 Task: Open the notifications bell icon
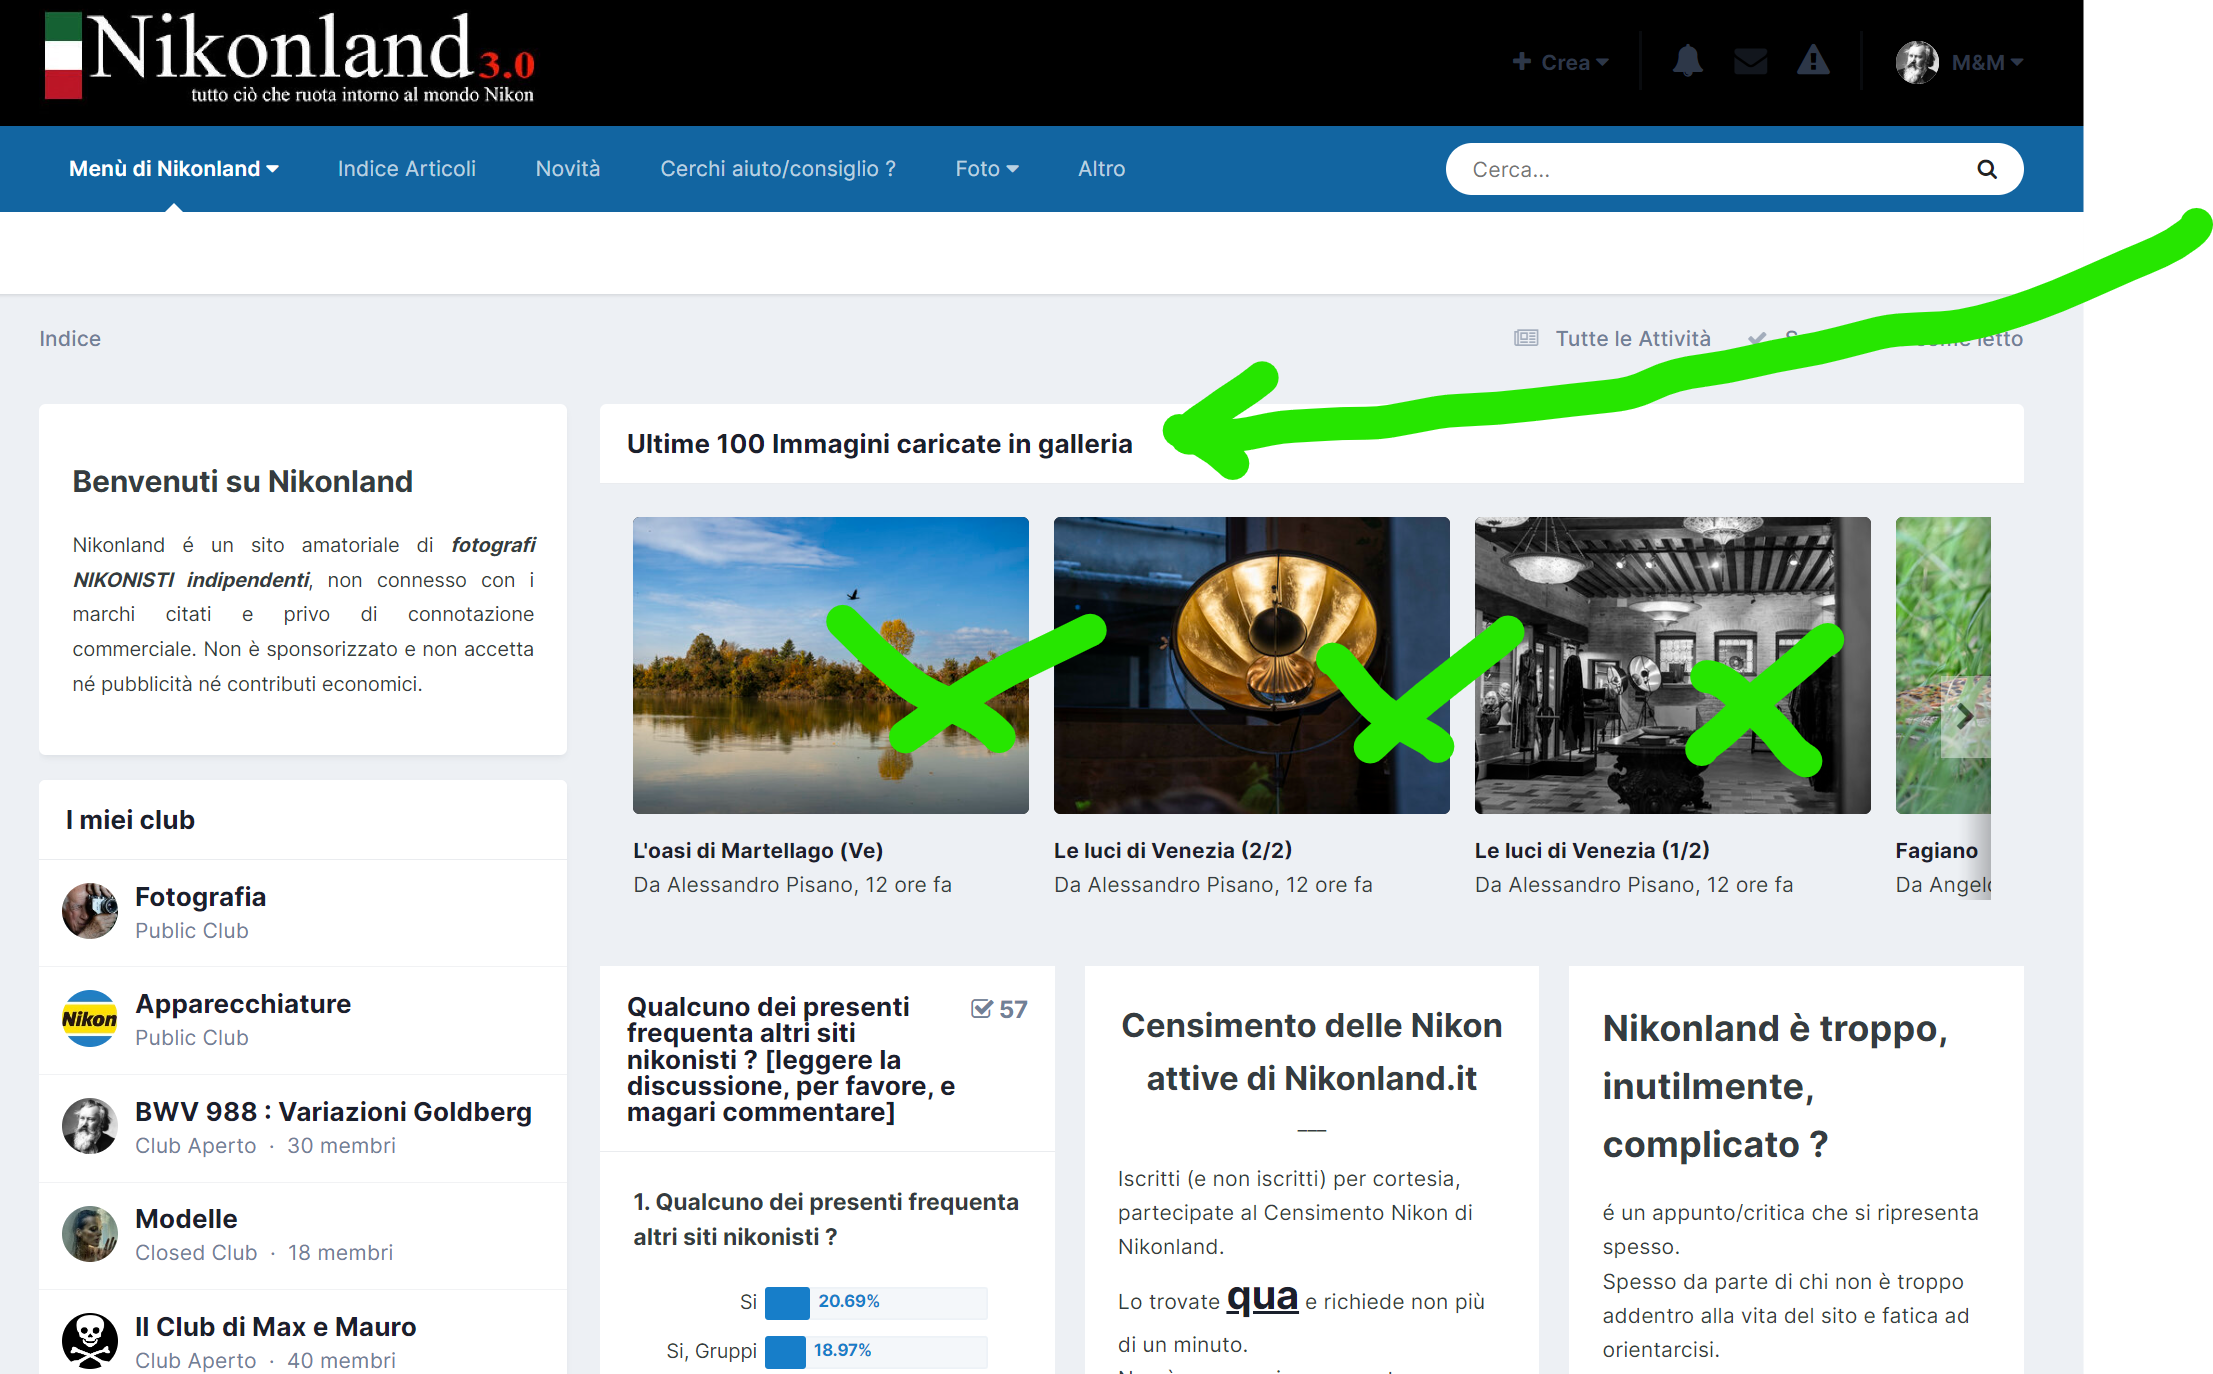tap(1687, 62)
